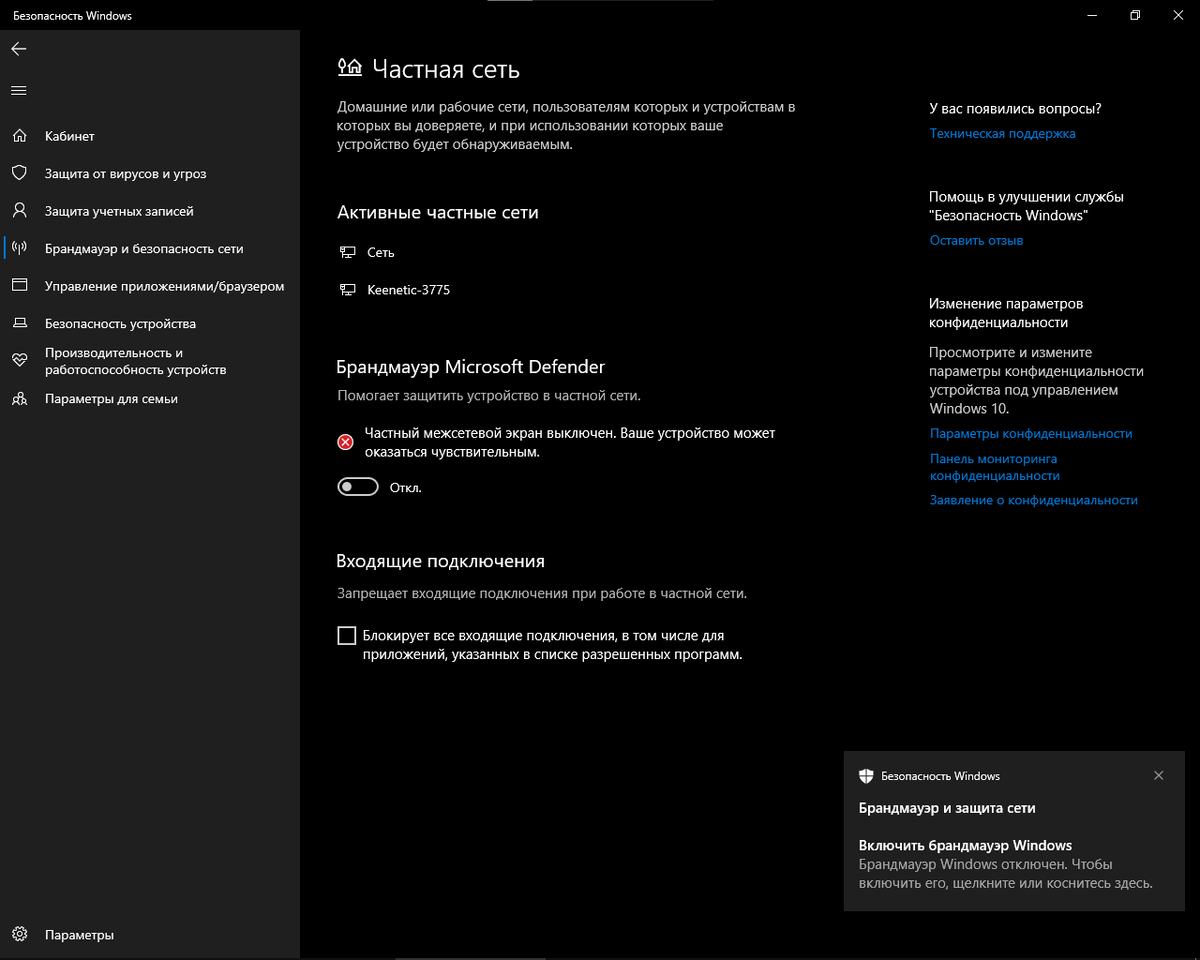Click the Defender shield icon in notification
1200x960 pixels.
pos(866,776)
